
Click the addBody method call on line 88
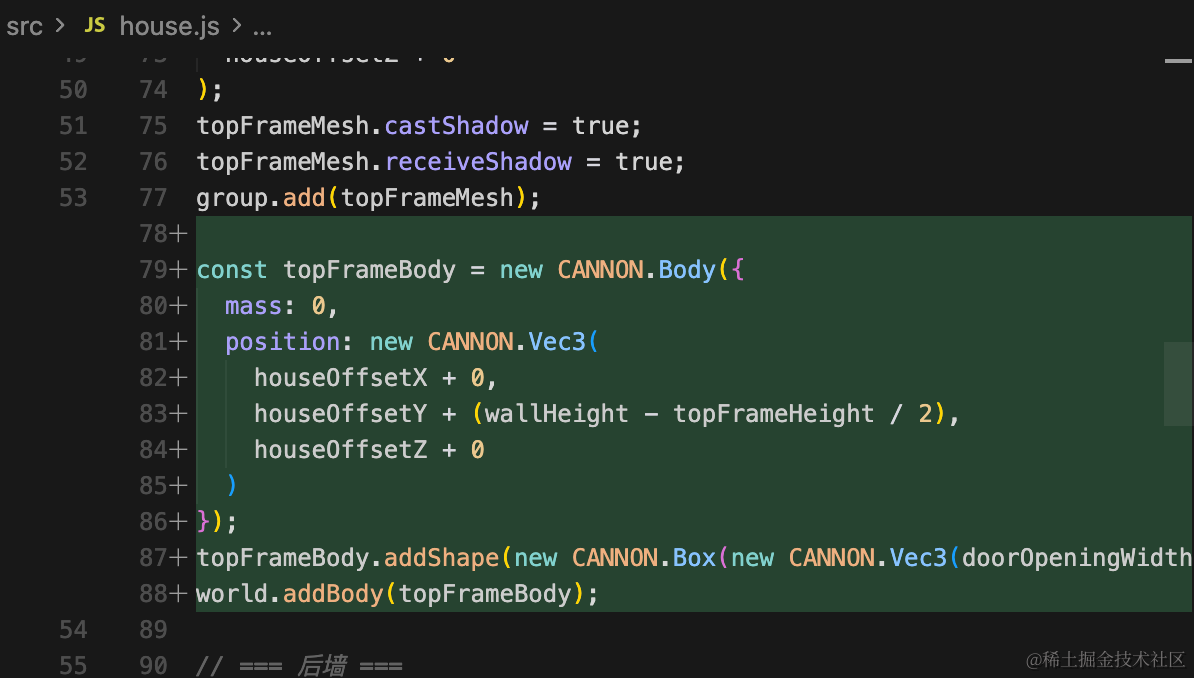[x=333, y=593]
